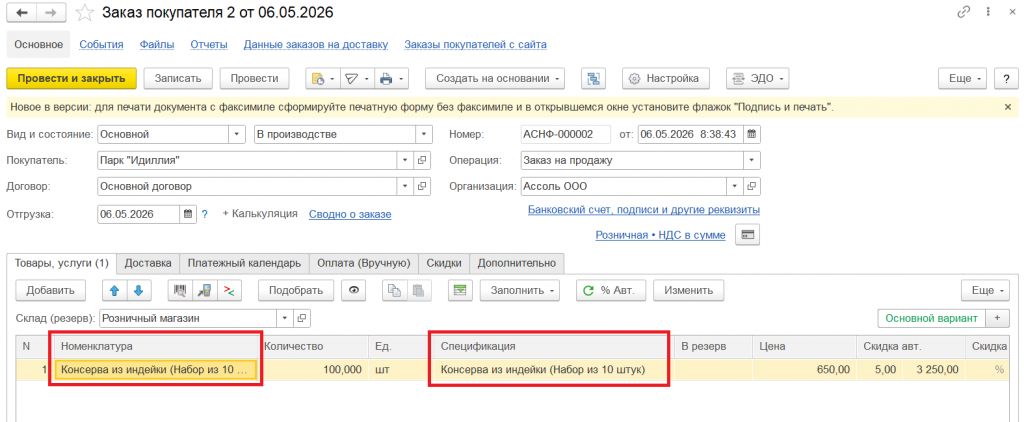Expand the Покупатель 'Парк Идиллия' dropdown arrow

coord(406,160)
